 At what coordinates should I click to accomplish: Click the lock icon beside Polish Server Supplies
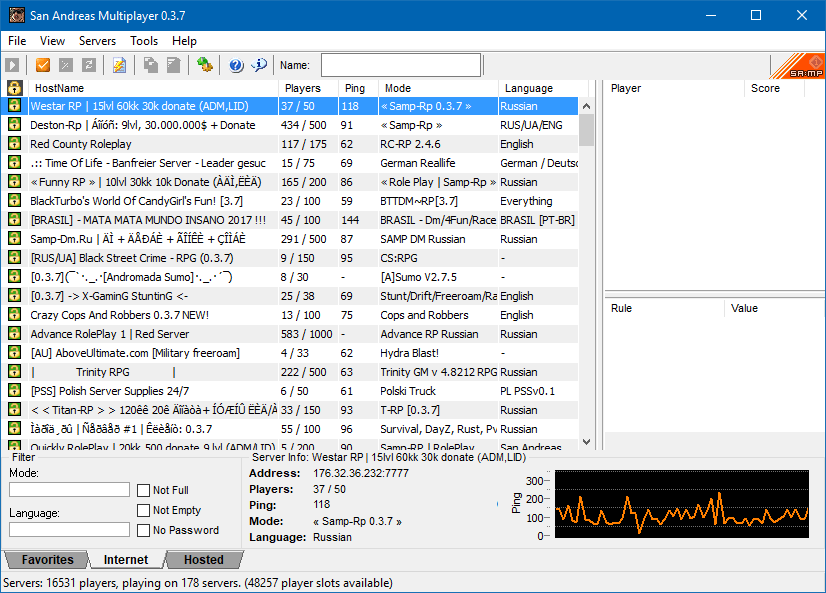point(15,391)
